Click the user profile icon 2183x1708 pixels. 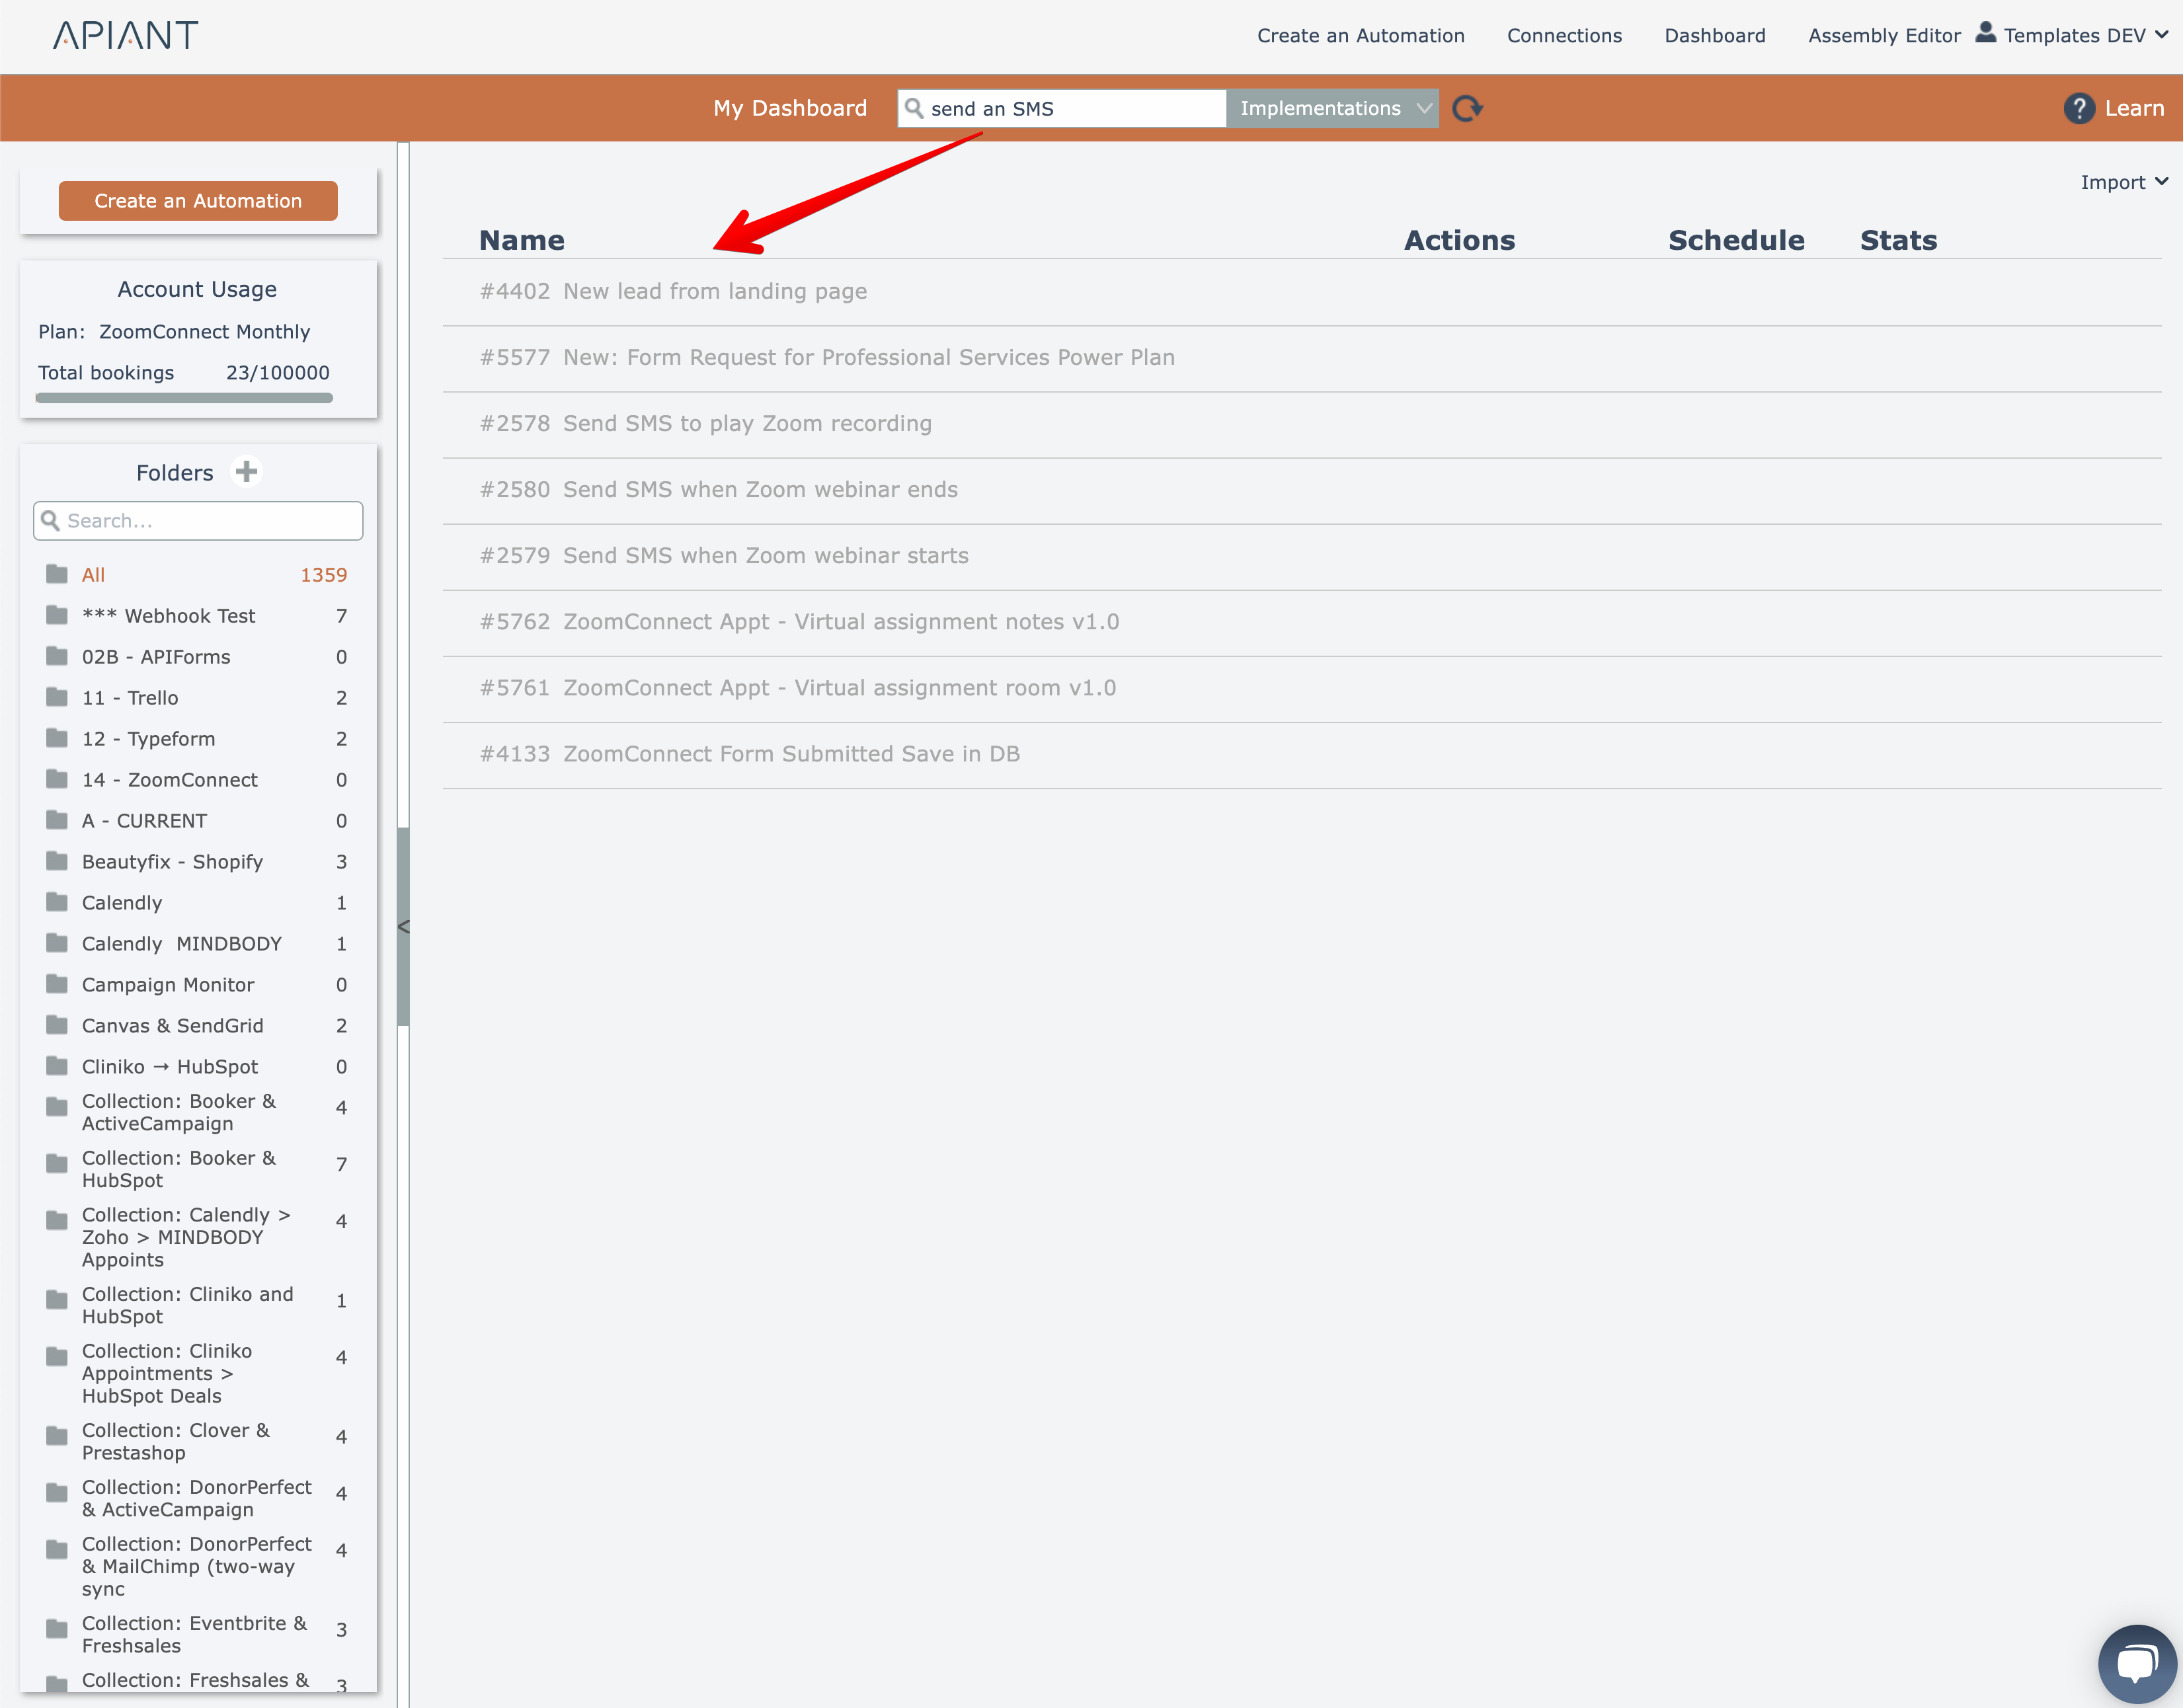pos(1985,33)
